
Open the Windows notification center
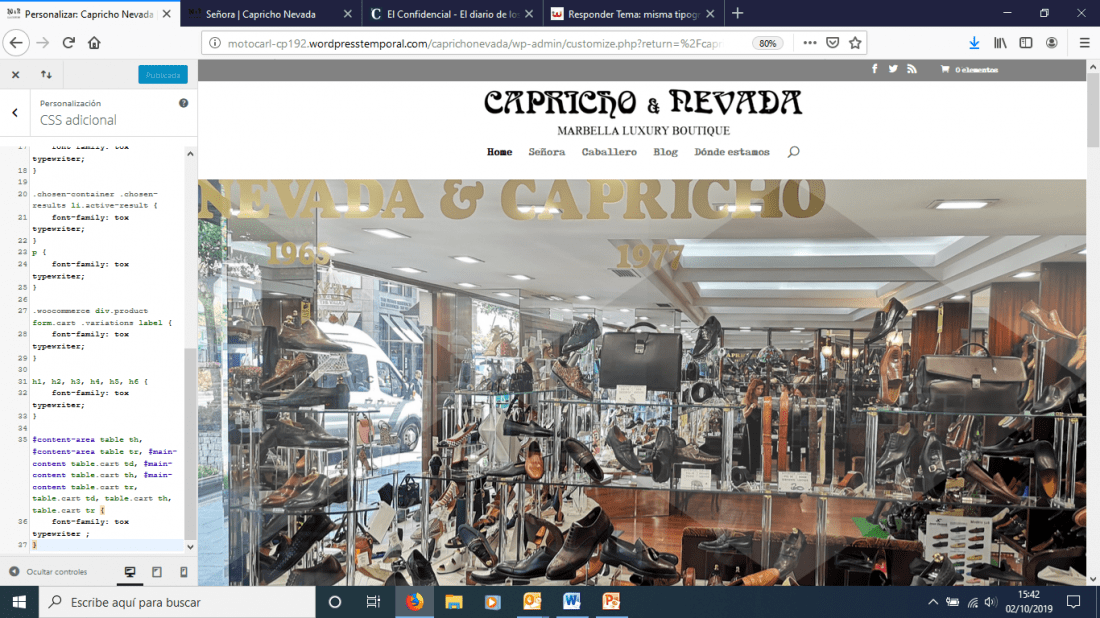pyautogui.click(x=1073, y=602)
